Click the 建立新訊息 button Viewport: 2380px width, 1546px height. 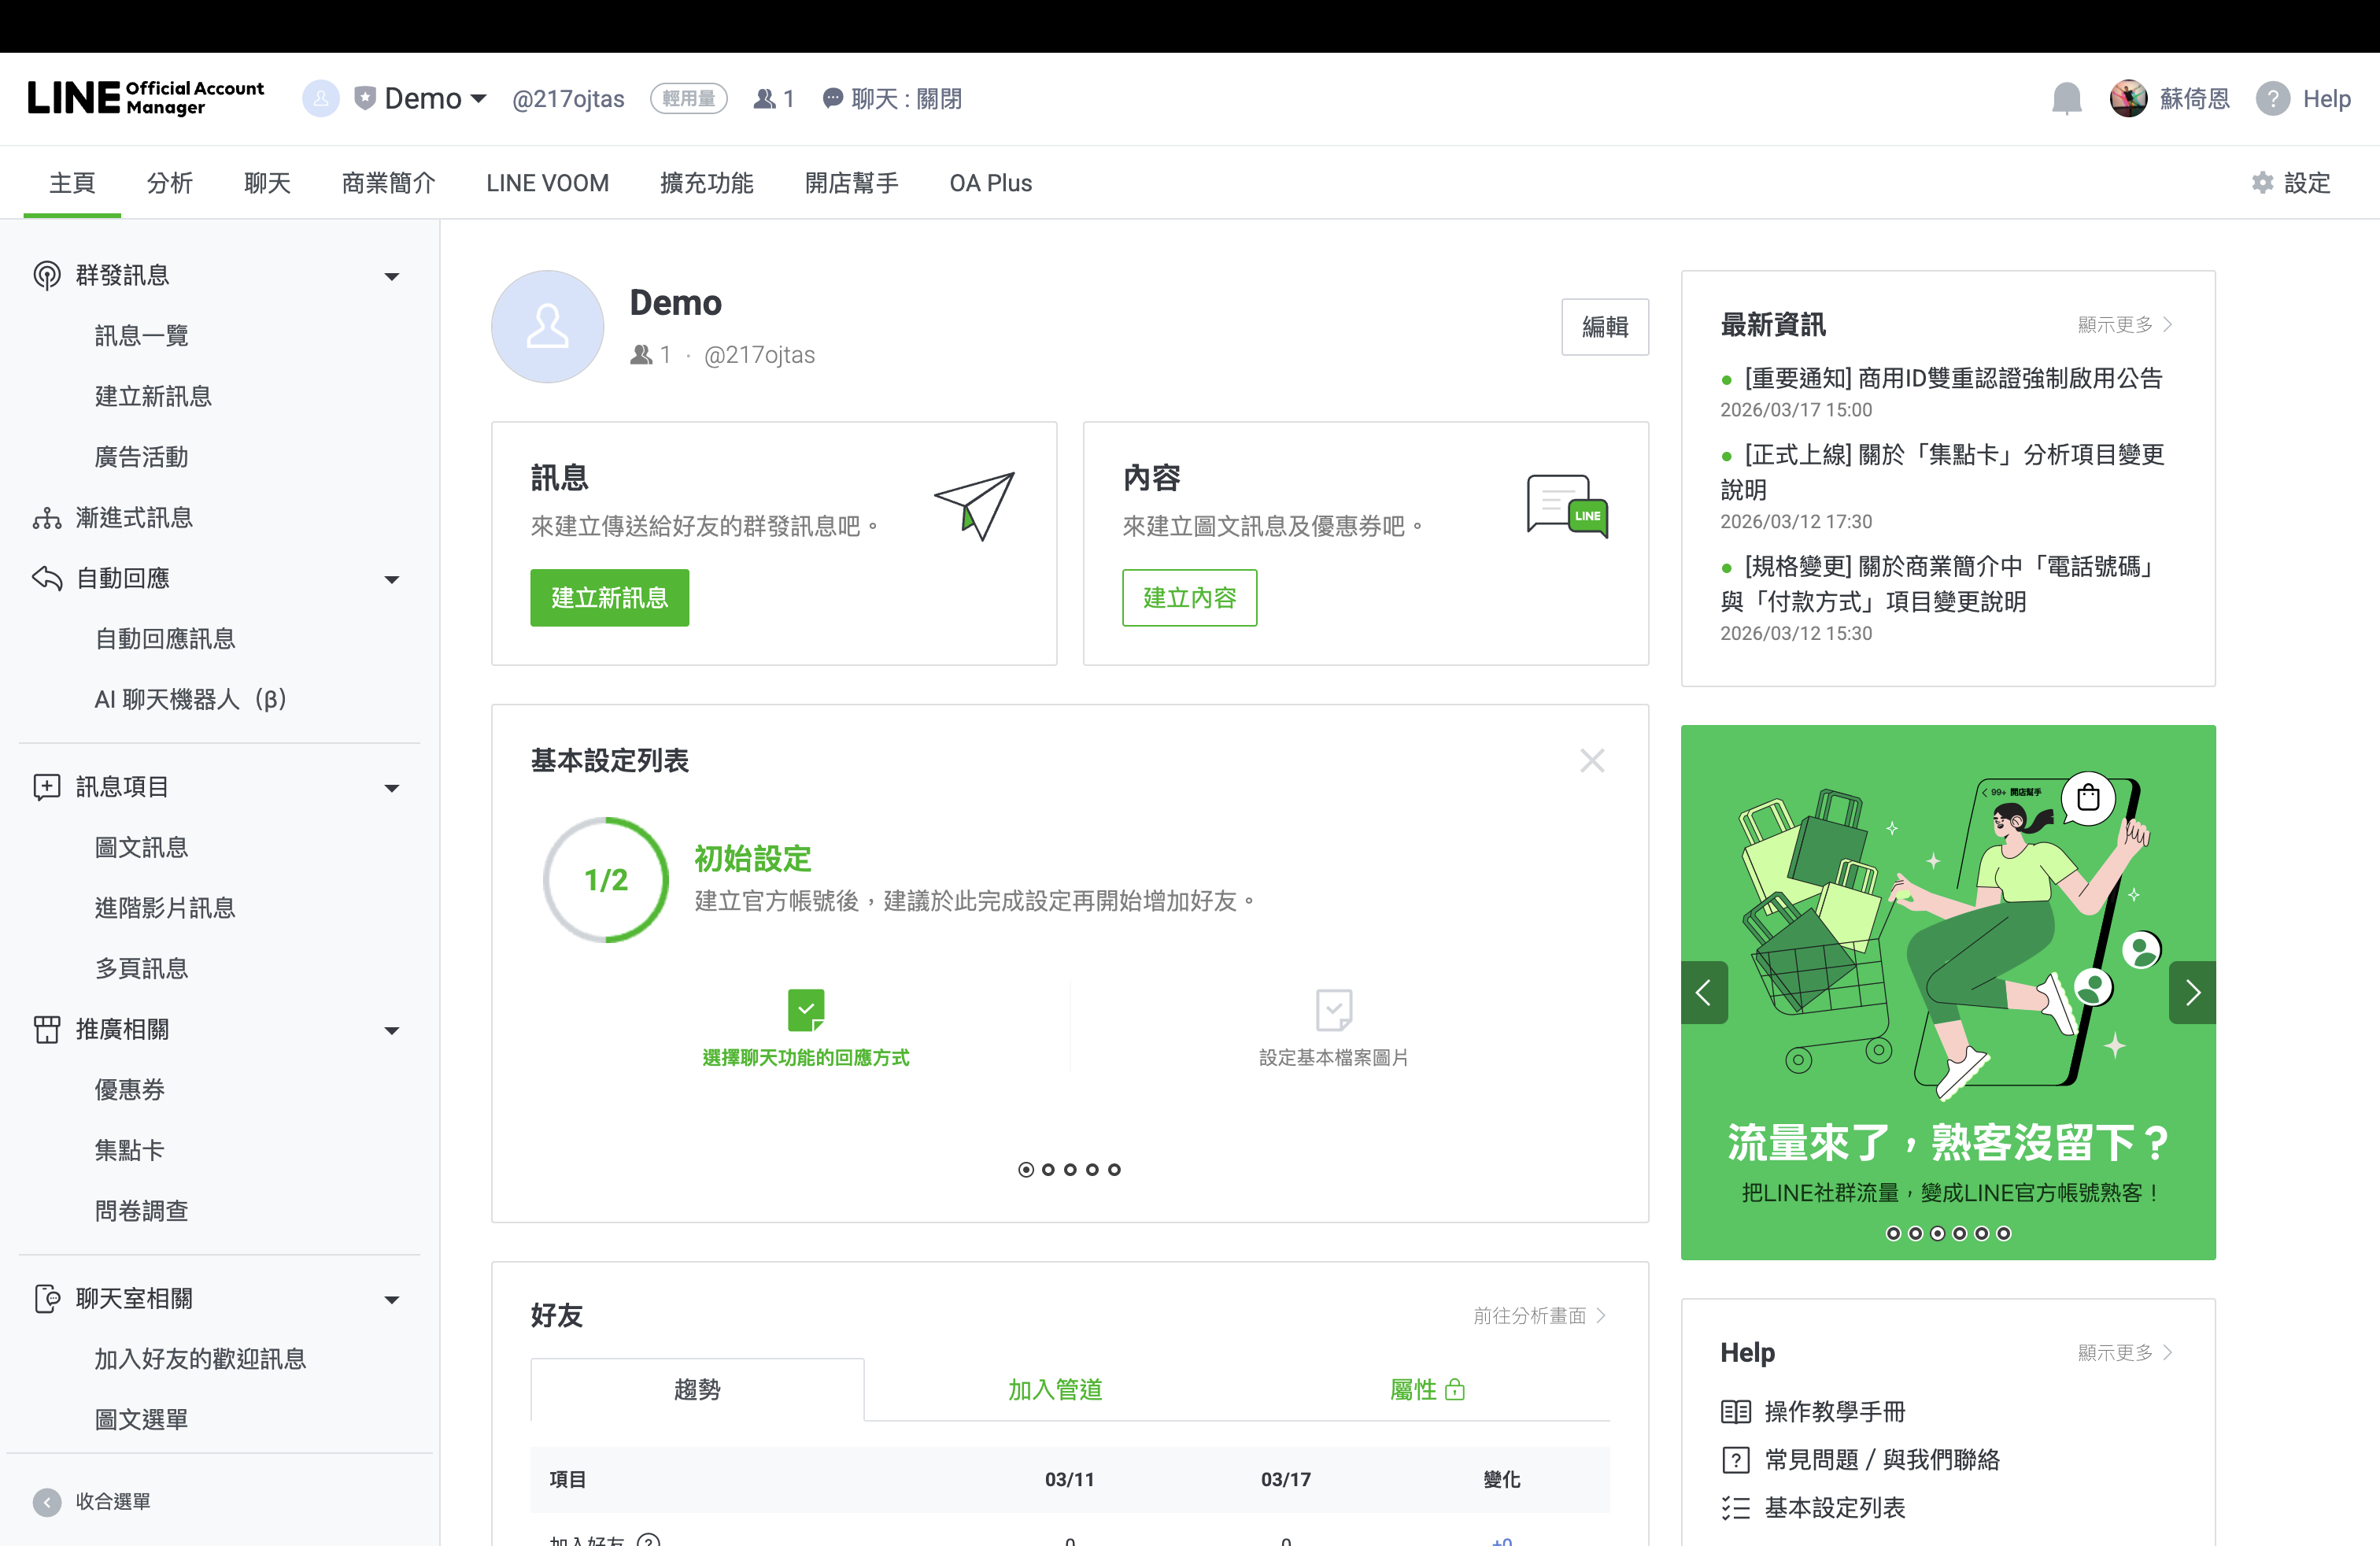pos(609,597)
